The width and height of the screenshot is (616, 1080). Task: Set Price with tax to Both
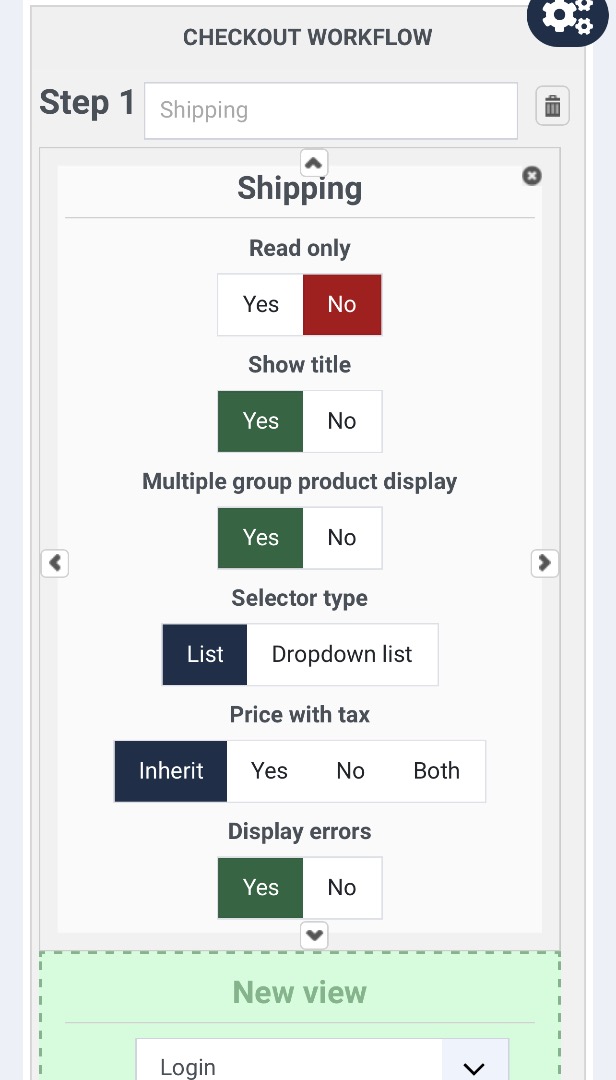tap(436, 771)
